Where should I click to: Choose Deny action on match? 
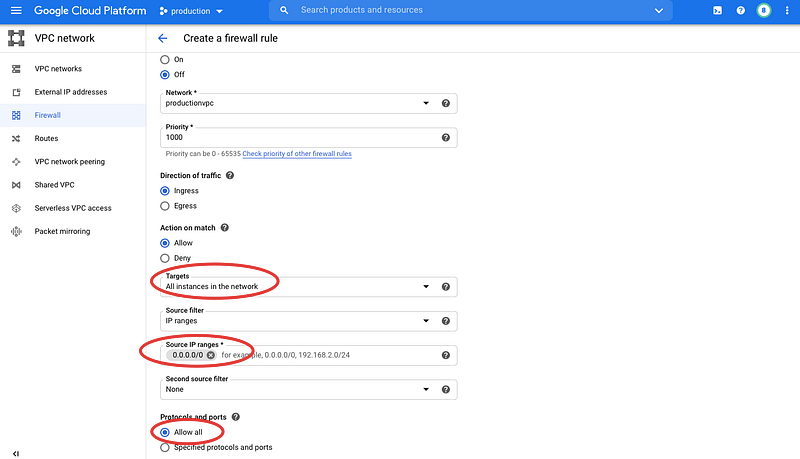(x=165, y=258)
